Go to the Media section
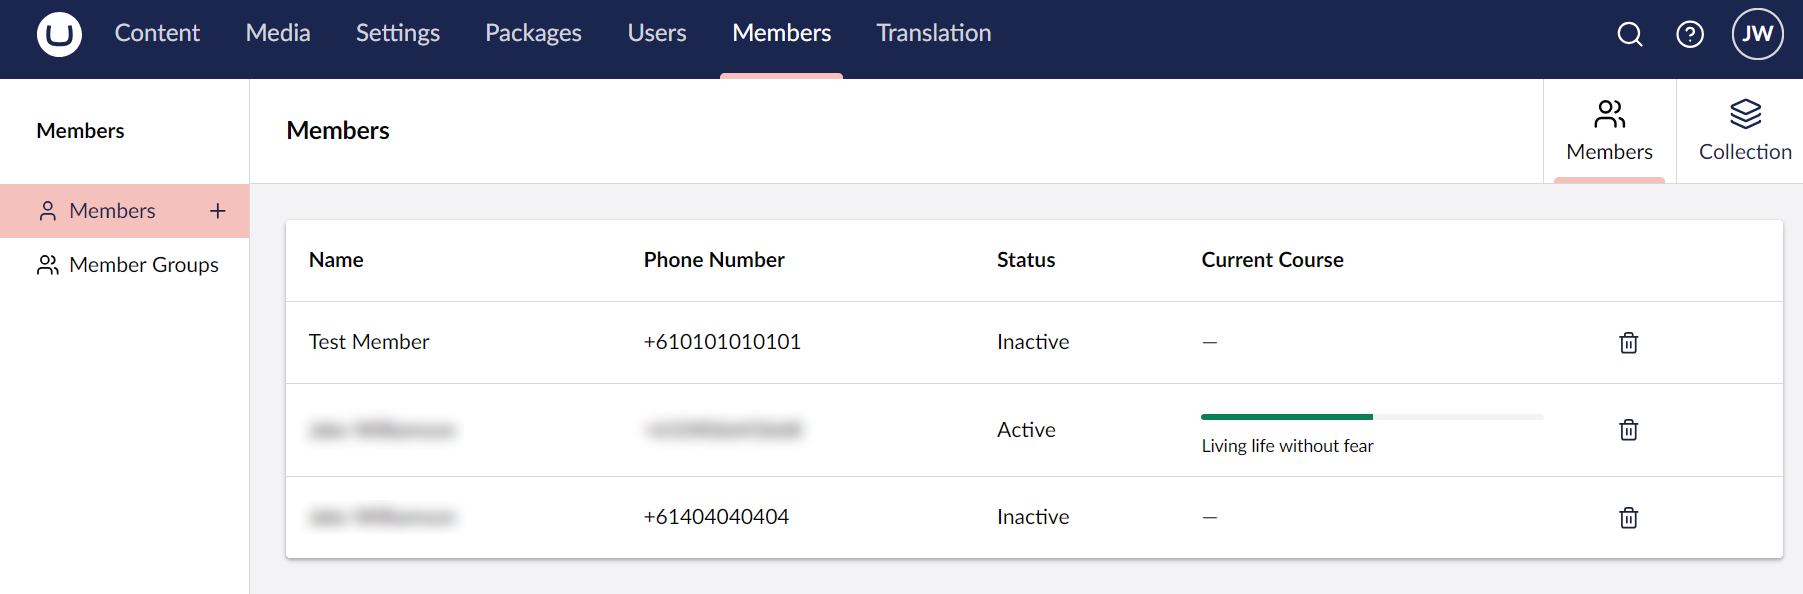The width and height of the screenshot is (1803, 594). 278,33
